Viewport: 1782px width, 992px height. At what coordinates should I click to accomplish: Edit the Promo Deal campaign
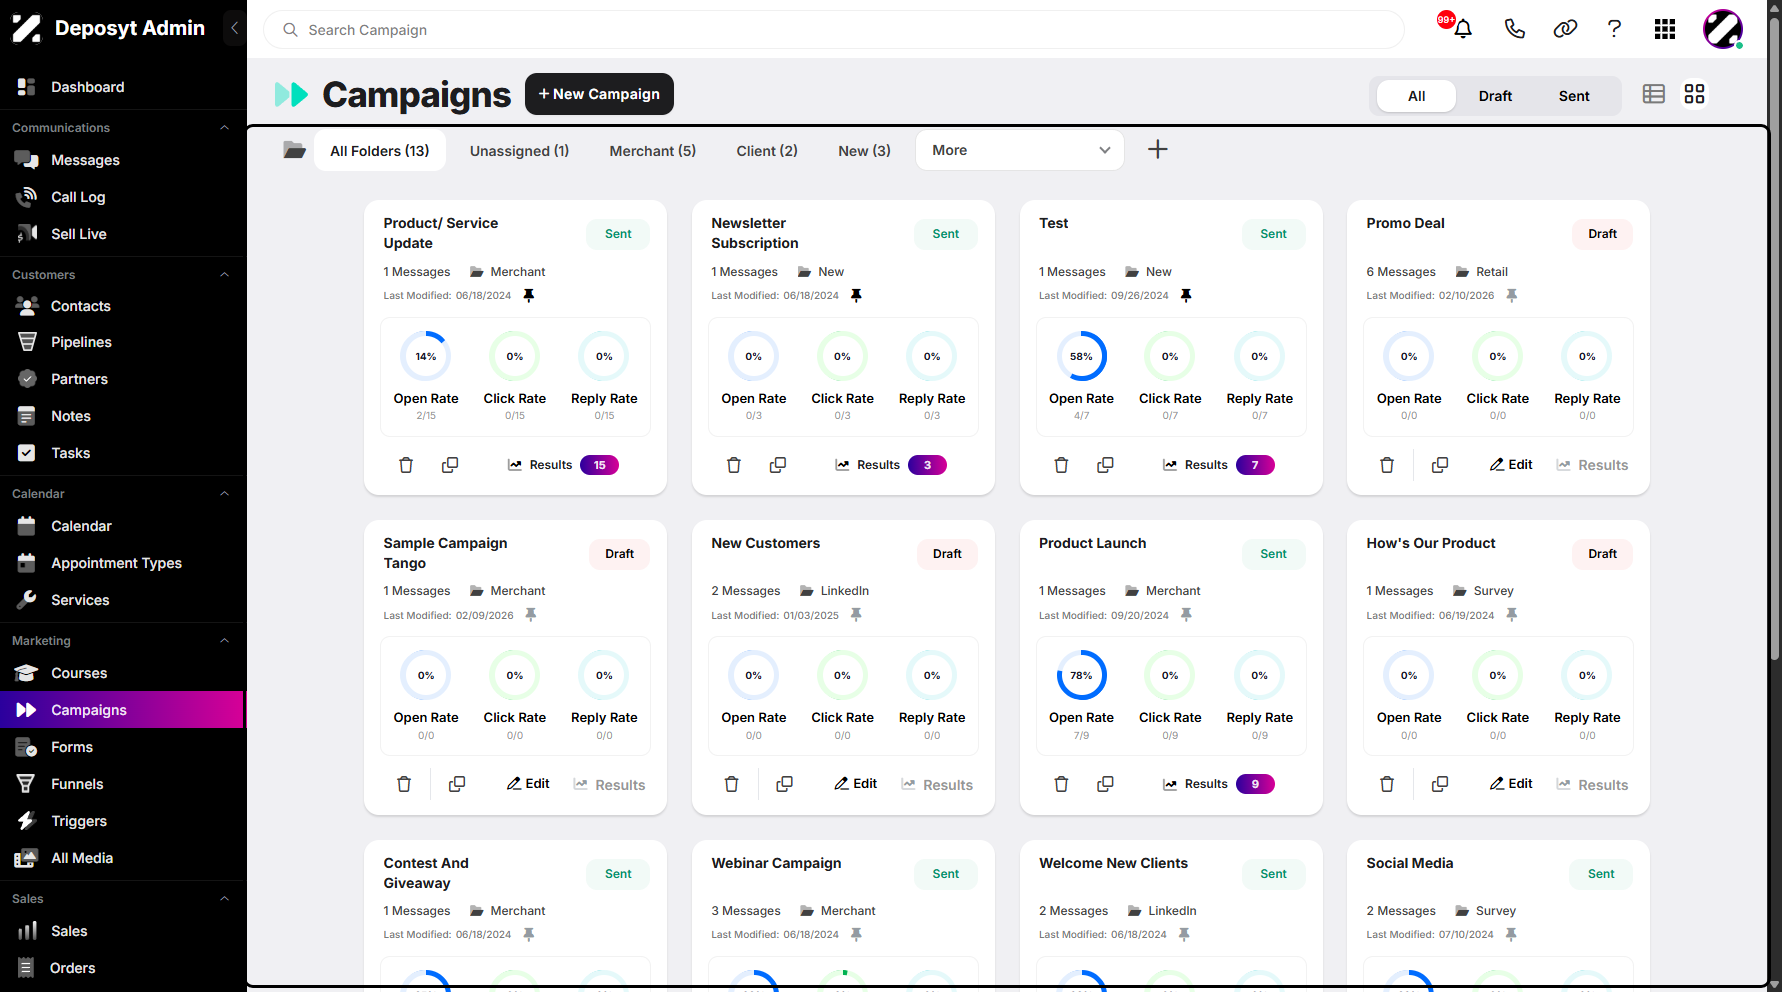tap(1511, 465)
